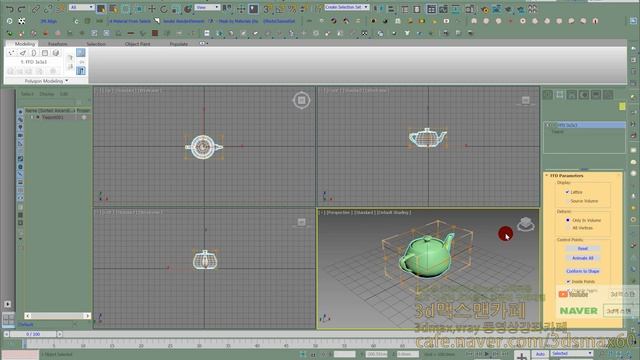Open the Modify command panel tab
The image size is (640, 360).
click(560, 95)
